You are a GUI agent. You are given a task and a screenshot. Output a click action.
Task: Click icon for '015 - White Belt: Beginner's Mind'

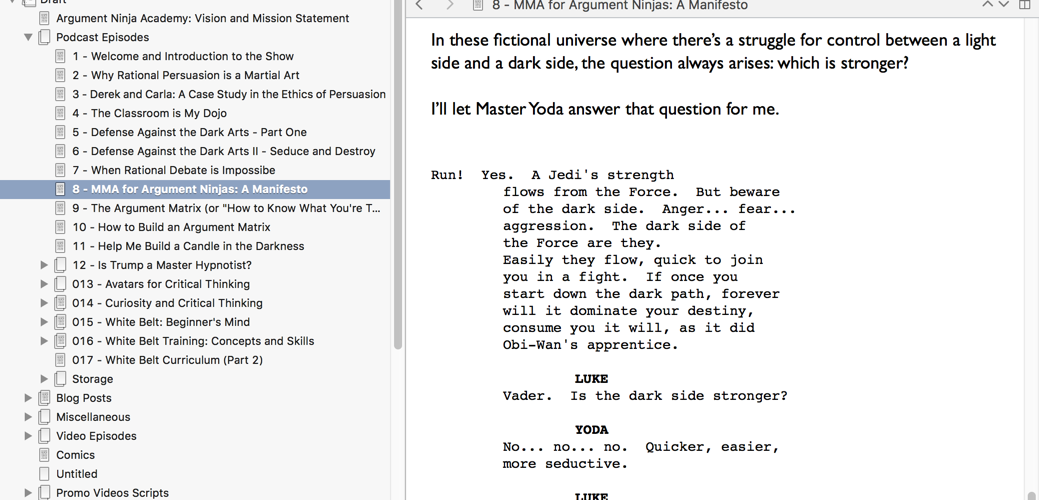[x=61, y=323]
